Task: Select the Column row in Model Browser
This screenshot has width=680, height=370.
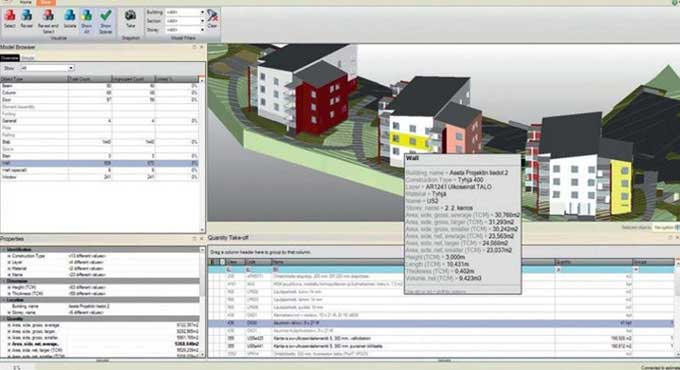Action: pos(99,93)
